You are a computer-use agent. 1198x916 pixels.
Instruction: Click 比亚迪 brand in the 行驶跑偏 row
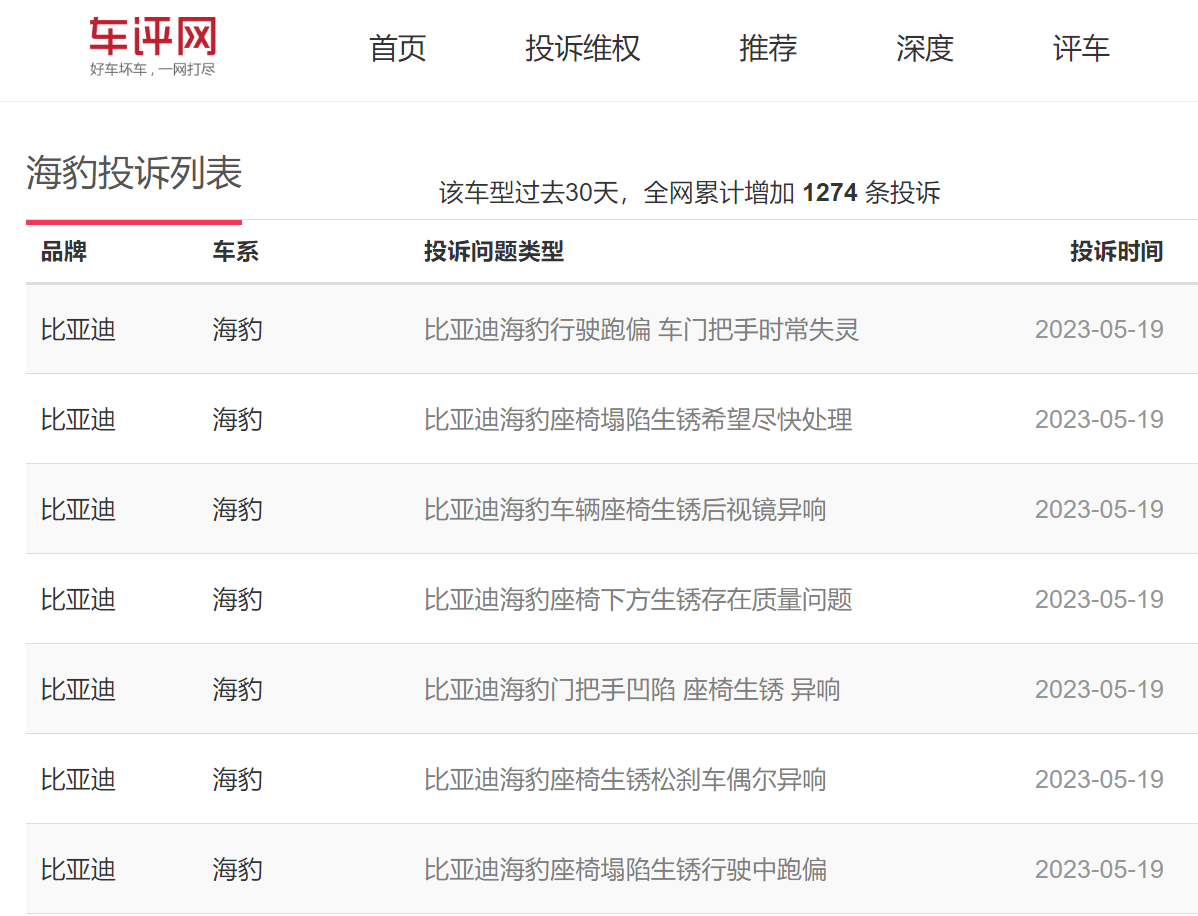[78, 329]
